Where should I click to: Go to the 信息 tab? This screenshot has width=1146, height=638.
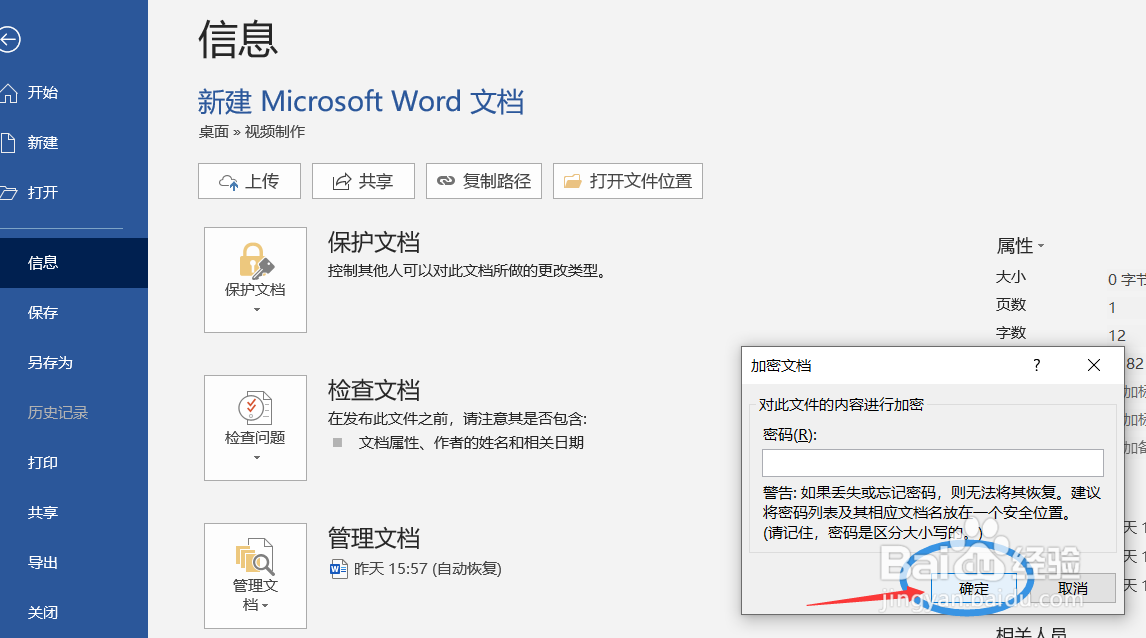(74, 262)
